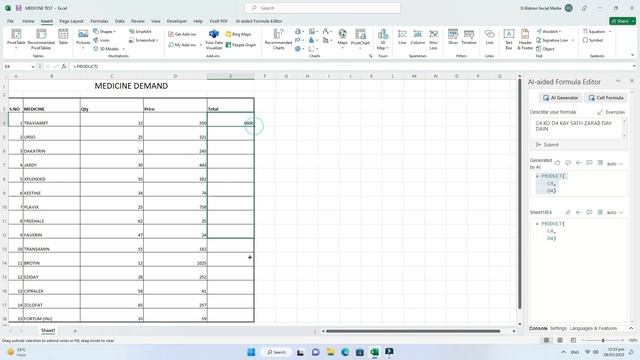640x360 pixels.
Task: Click the Share button
Action: 622,21
